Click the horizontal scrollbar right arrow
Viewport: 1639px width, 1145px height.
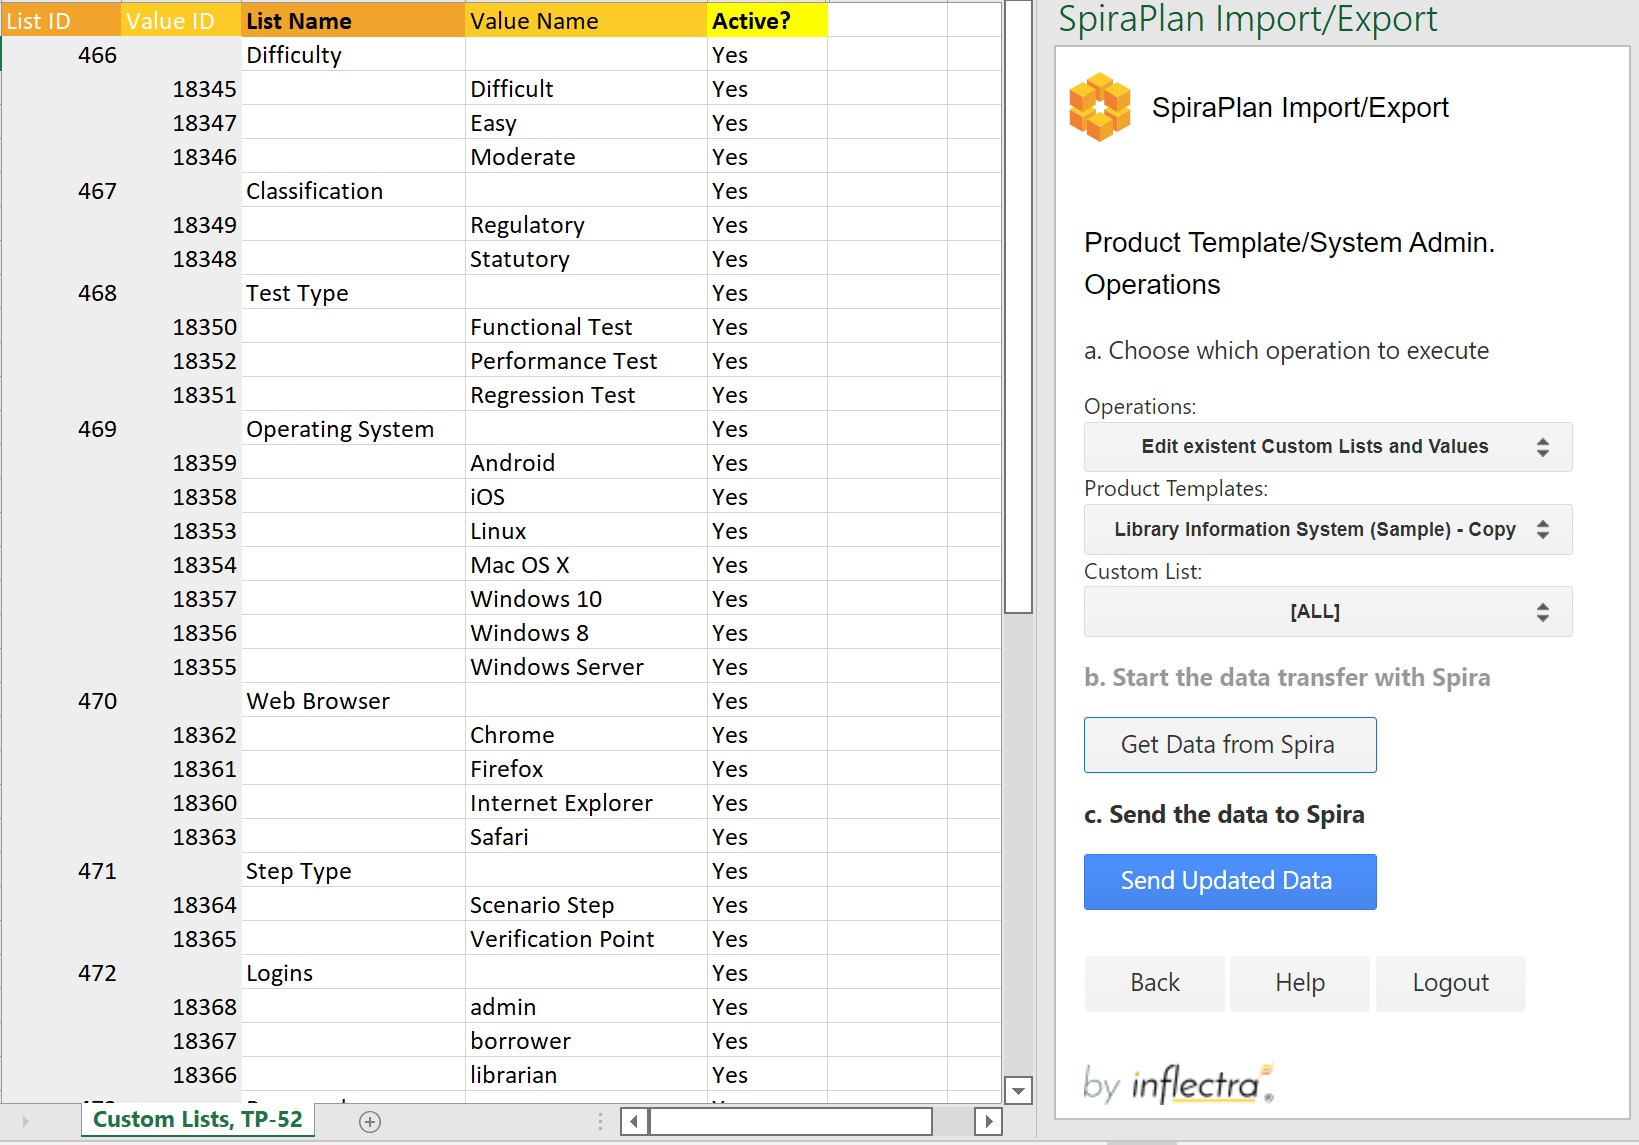[x=988, y=1122]
